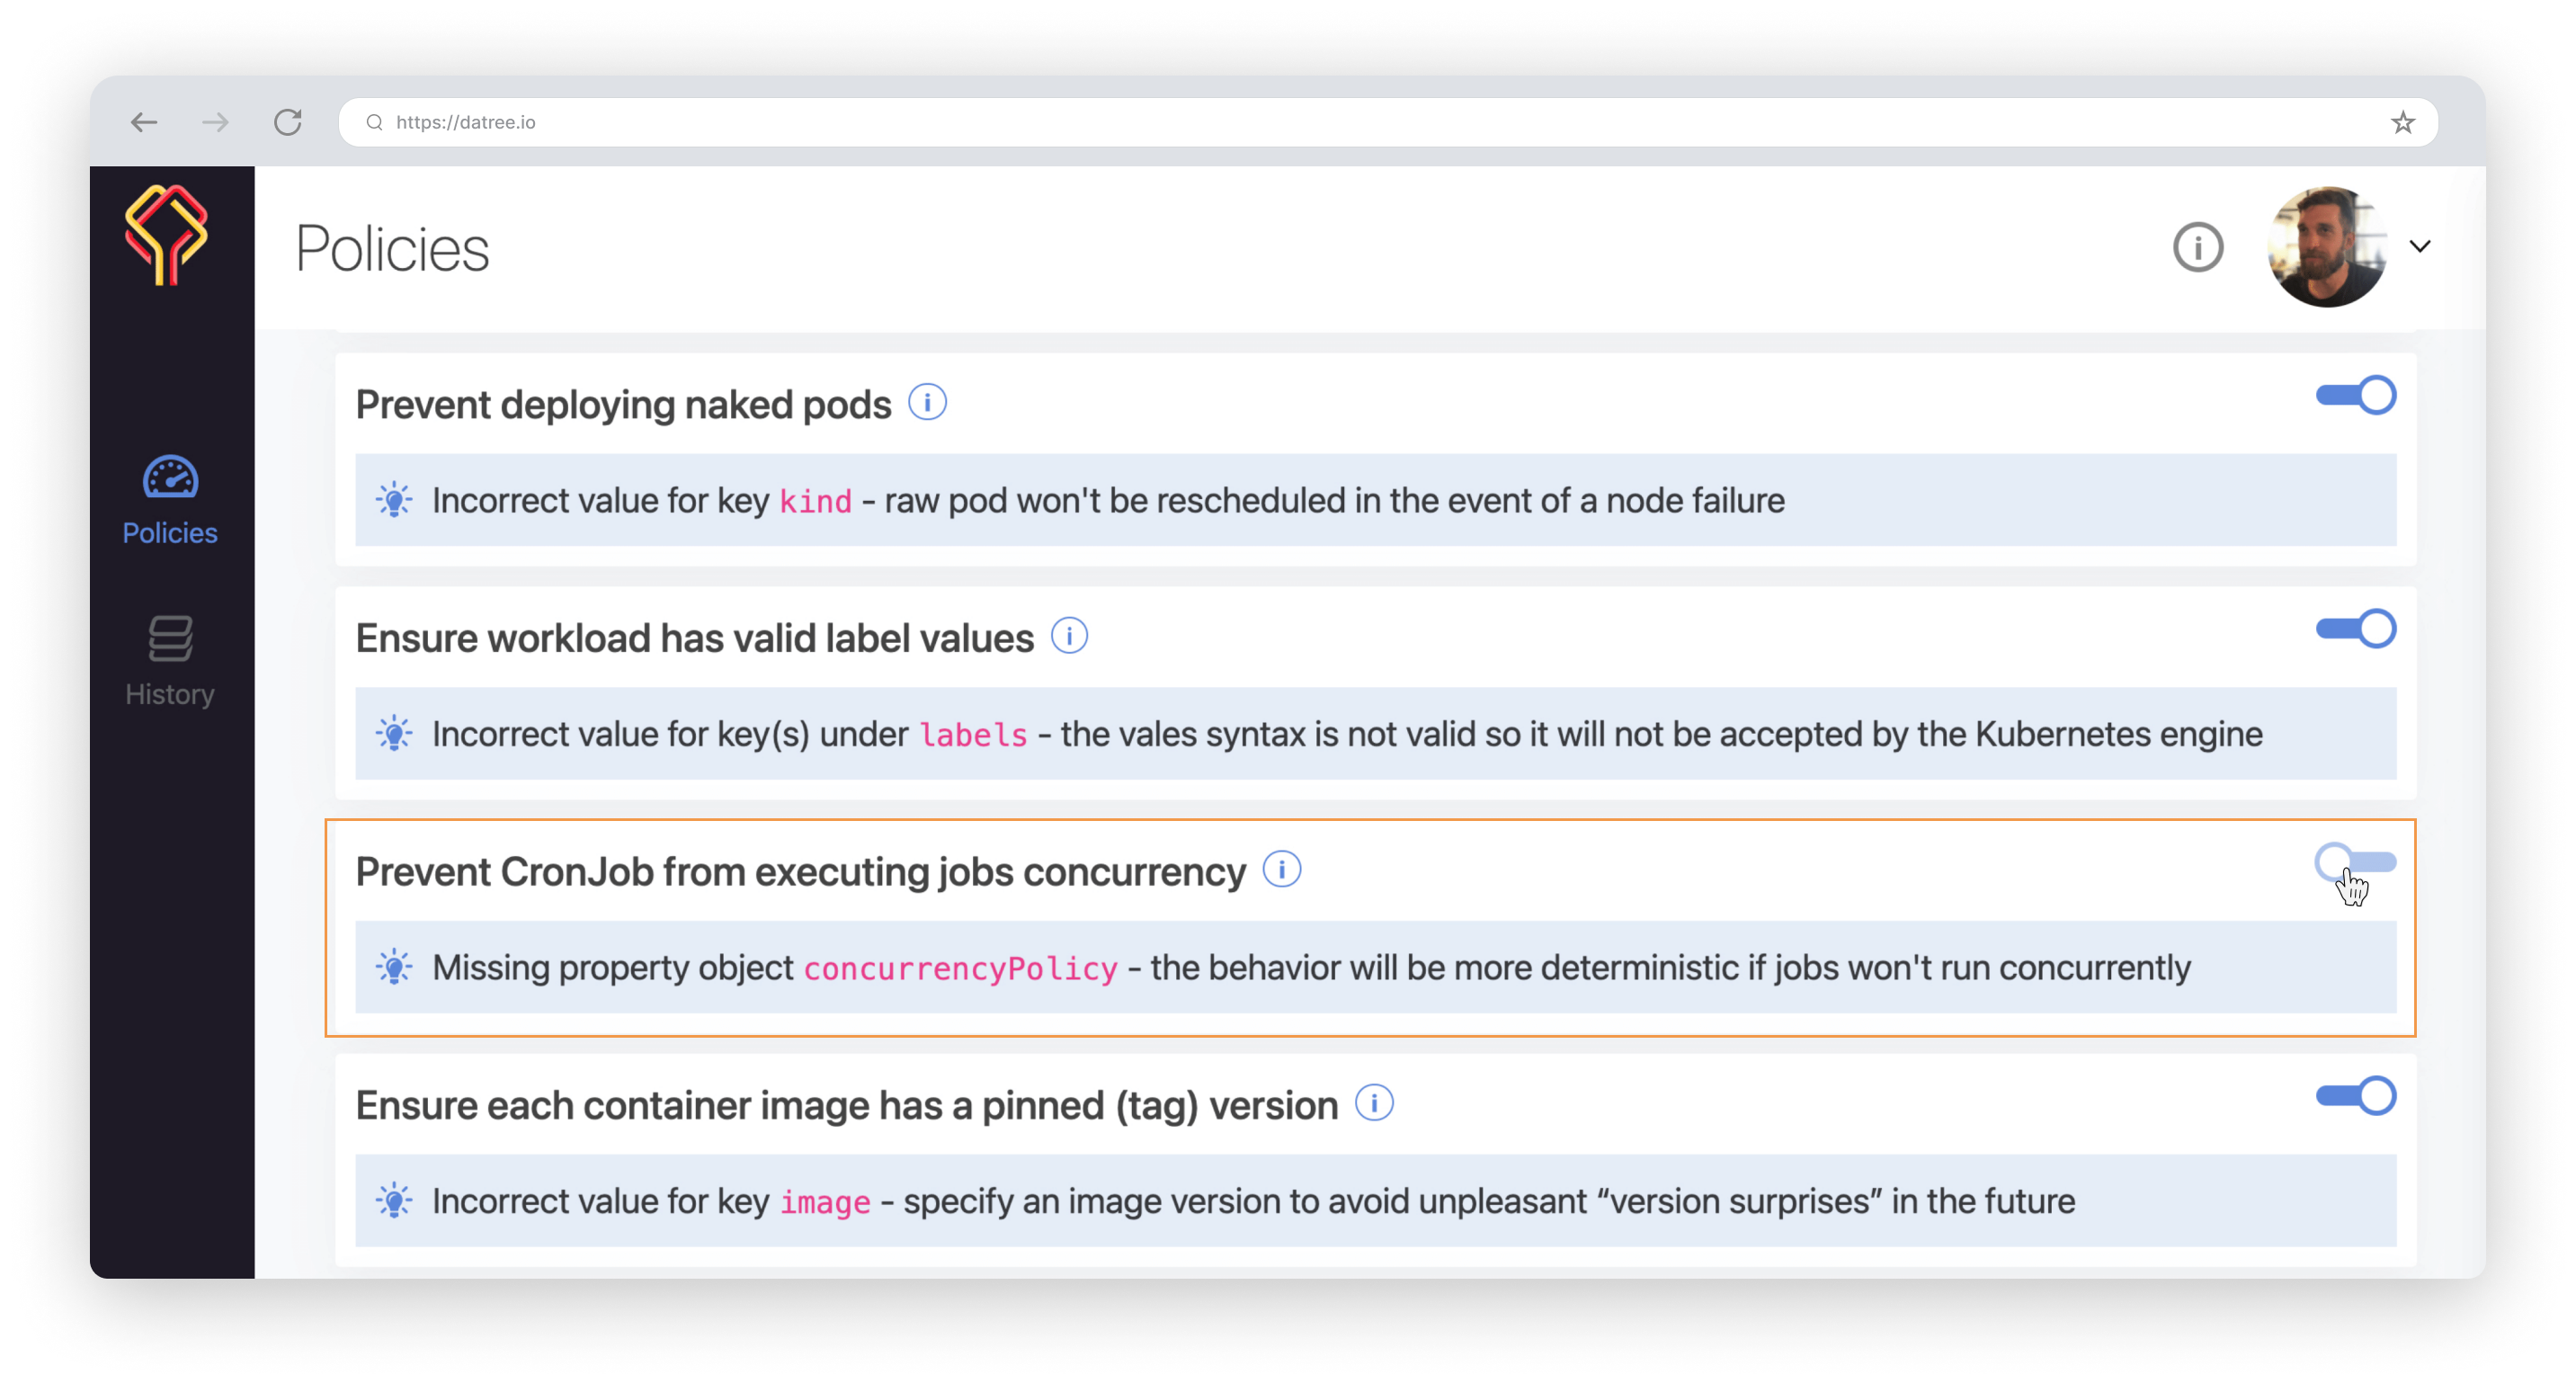Click the header help info icon
Image resolution: width=2576 pixels, height=1383 pixels.
coord(2197,247)
